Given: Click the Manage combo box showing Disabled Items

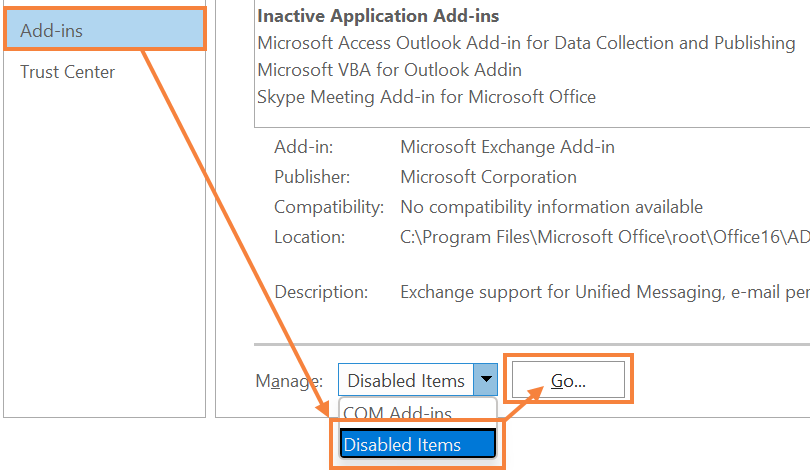Looking at the screenshot, I should pyautogui.click(x=417, y=380).
